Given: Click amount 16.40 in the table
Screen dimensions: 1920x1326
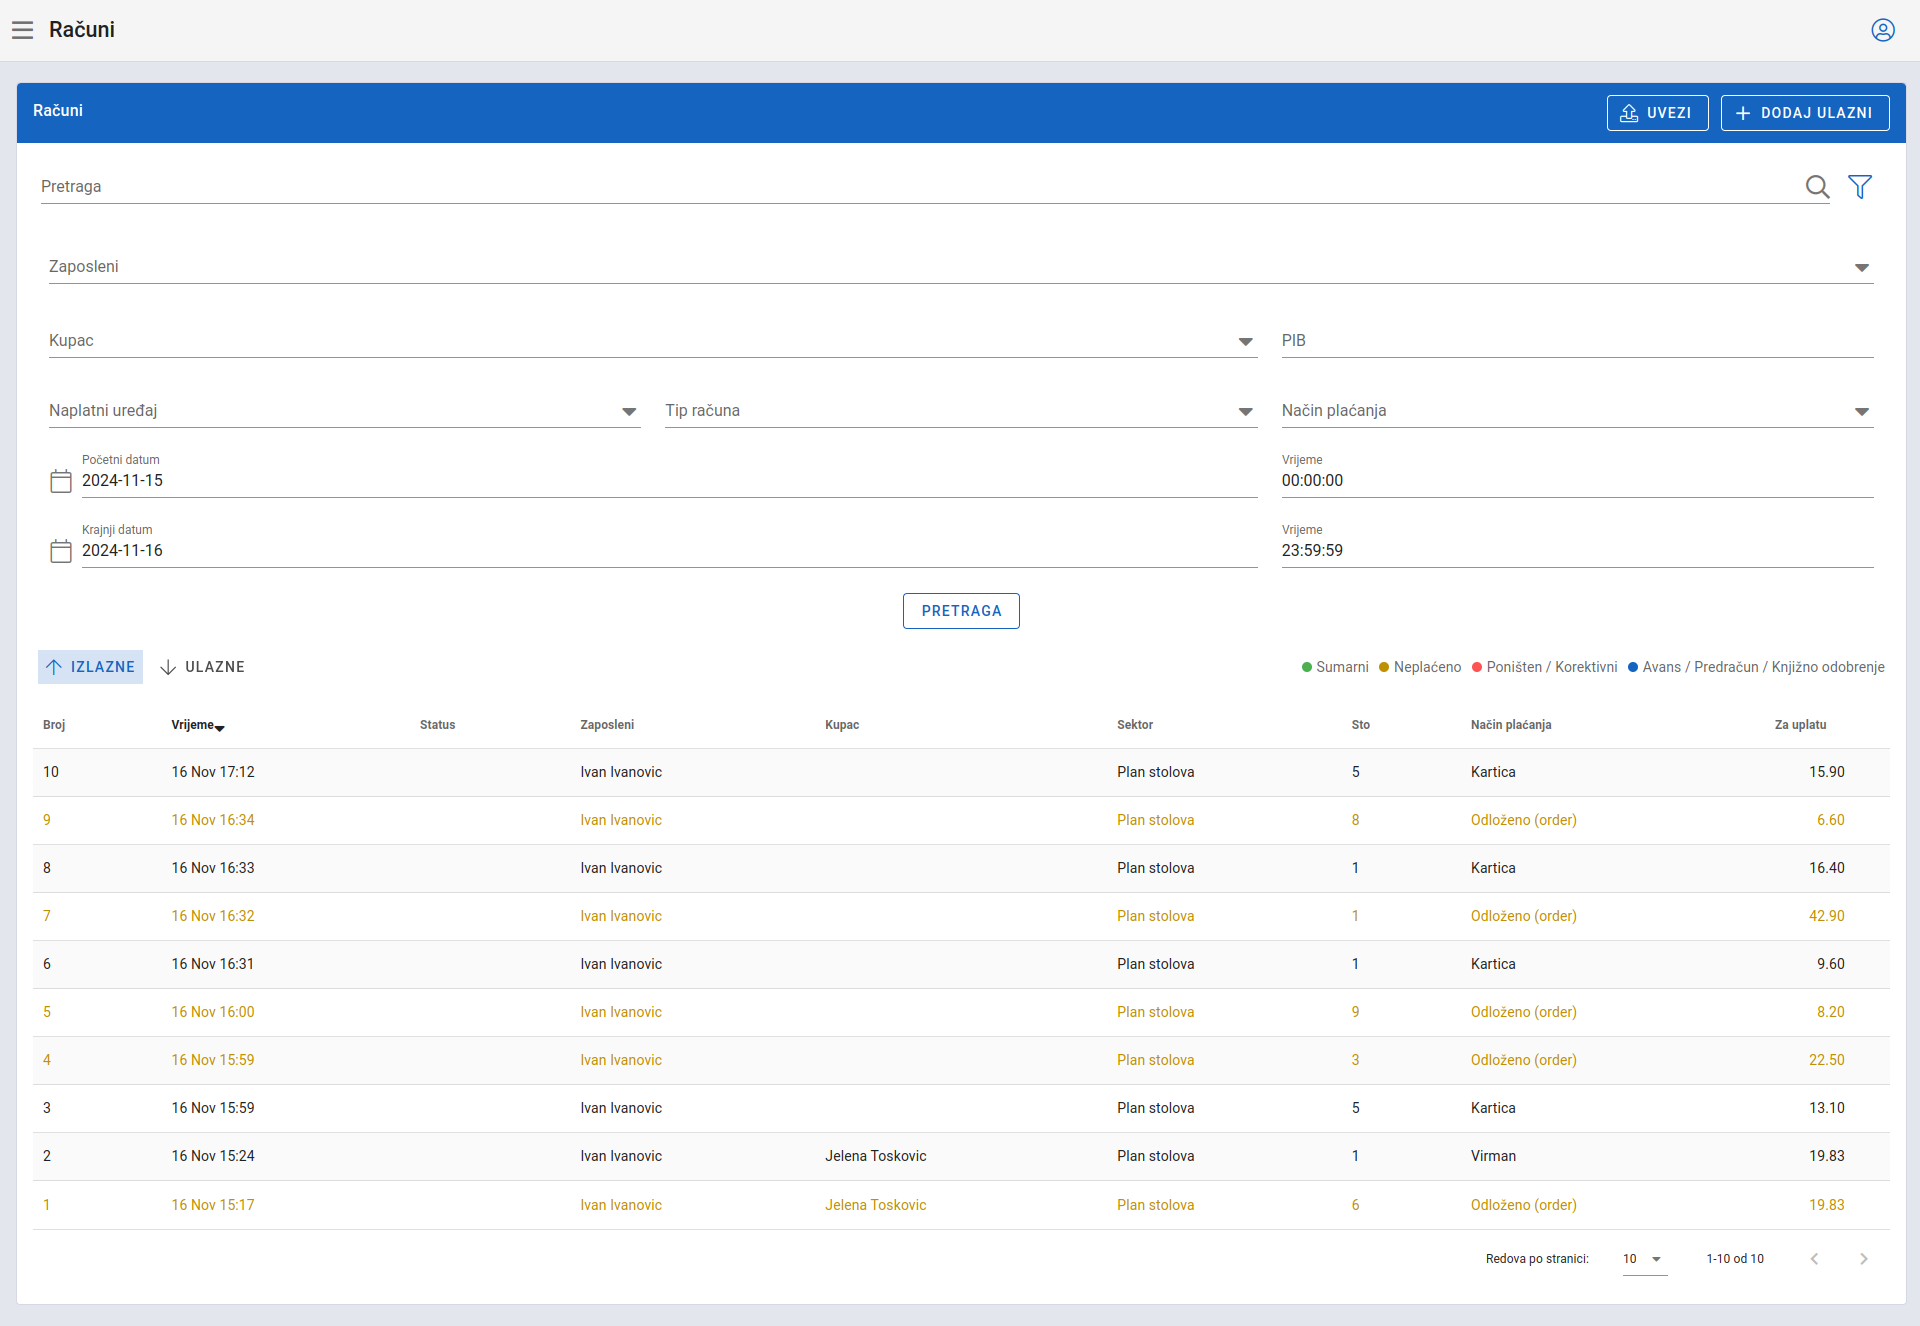Looking at the screenshot, I should 1826,869.
